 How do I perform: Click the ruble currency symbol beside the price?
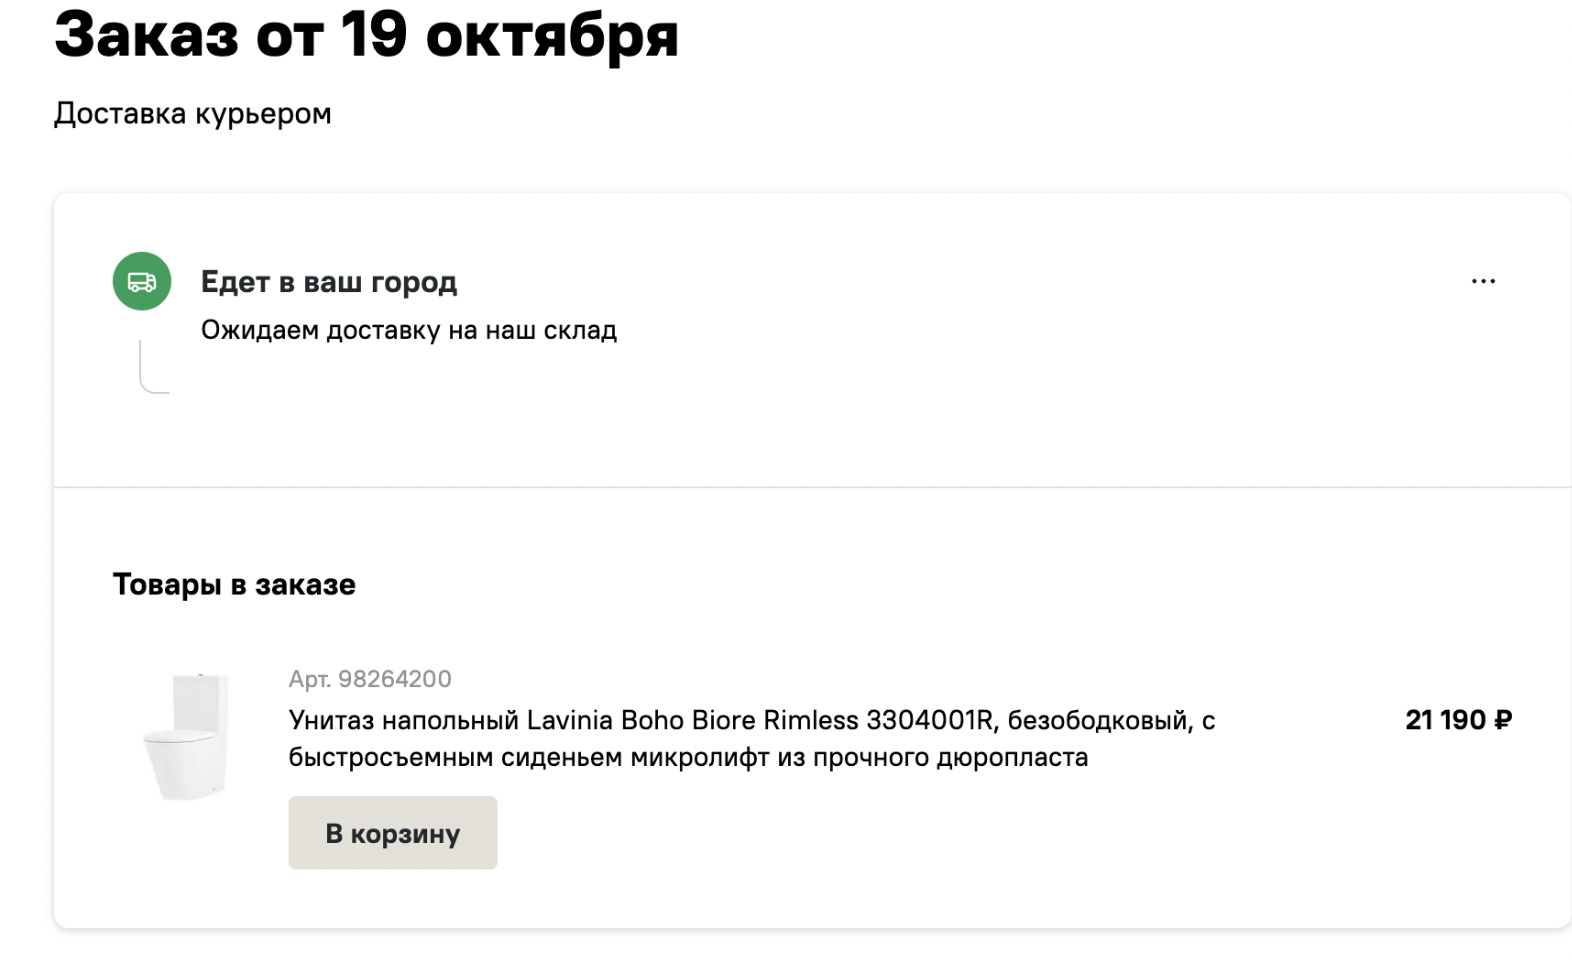[1503, 720]
